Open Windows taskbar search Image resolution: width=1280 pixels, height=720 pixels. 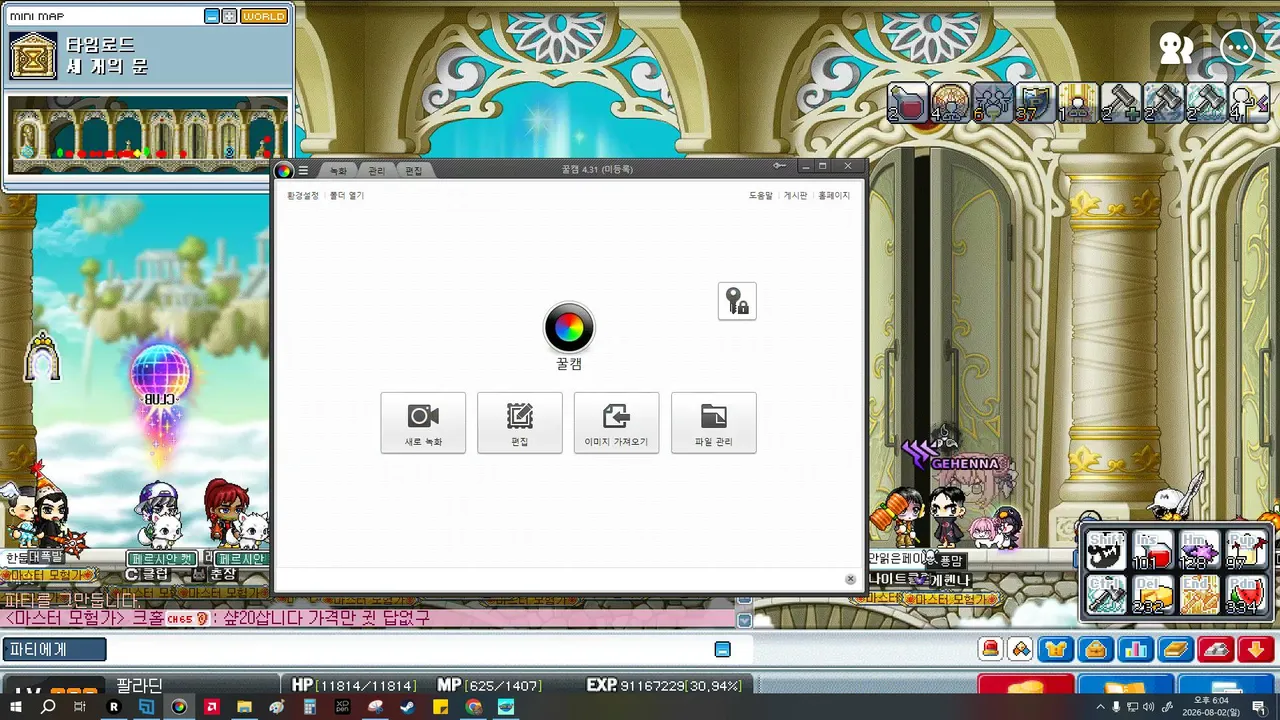48,707
